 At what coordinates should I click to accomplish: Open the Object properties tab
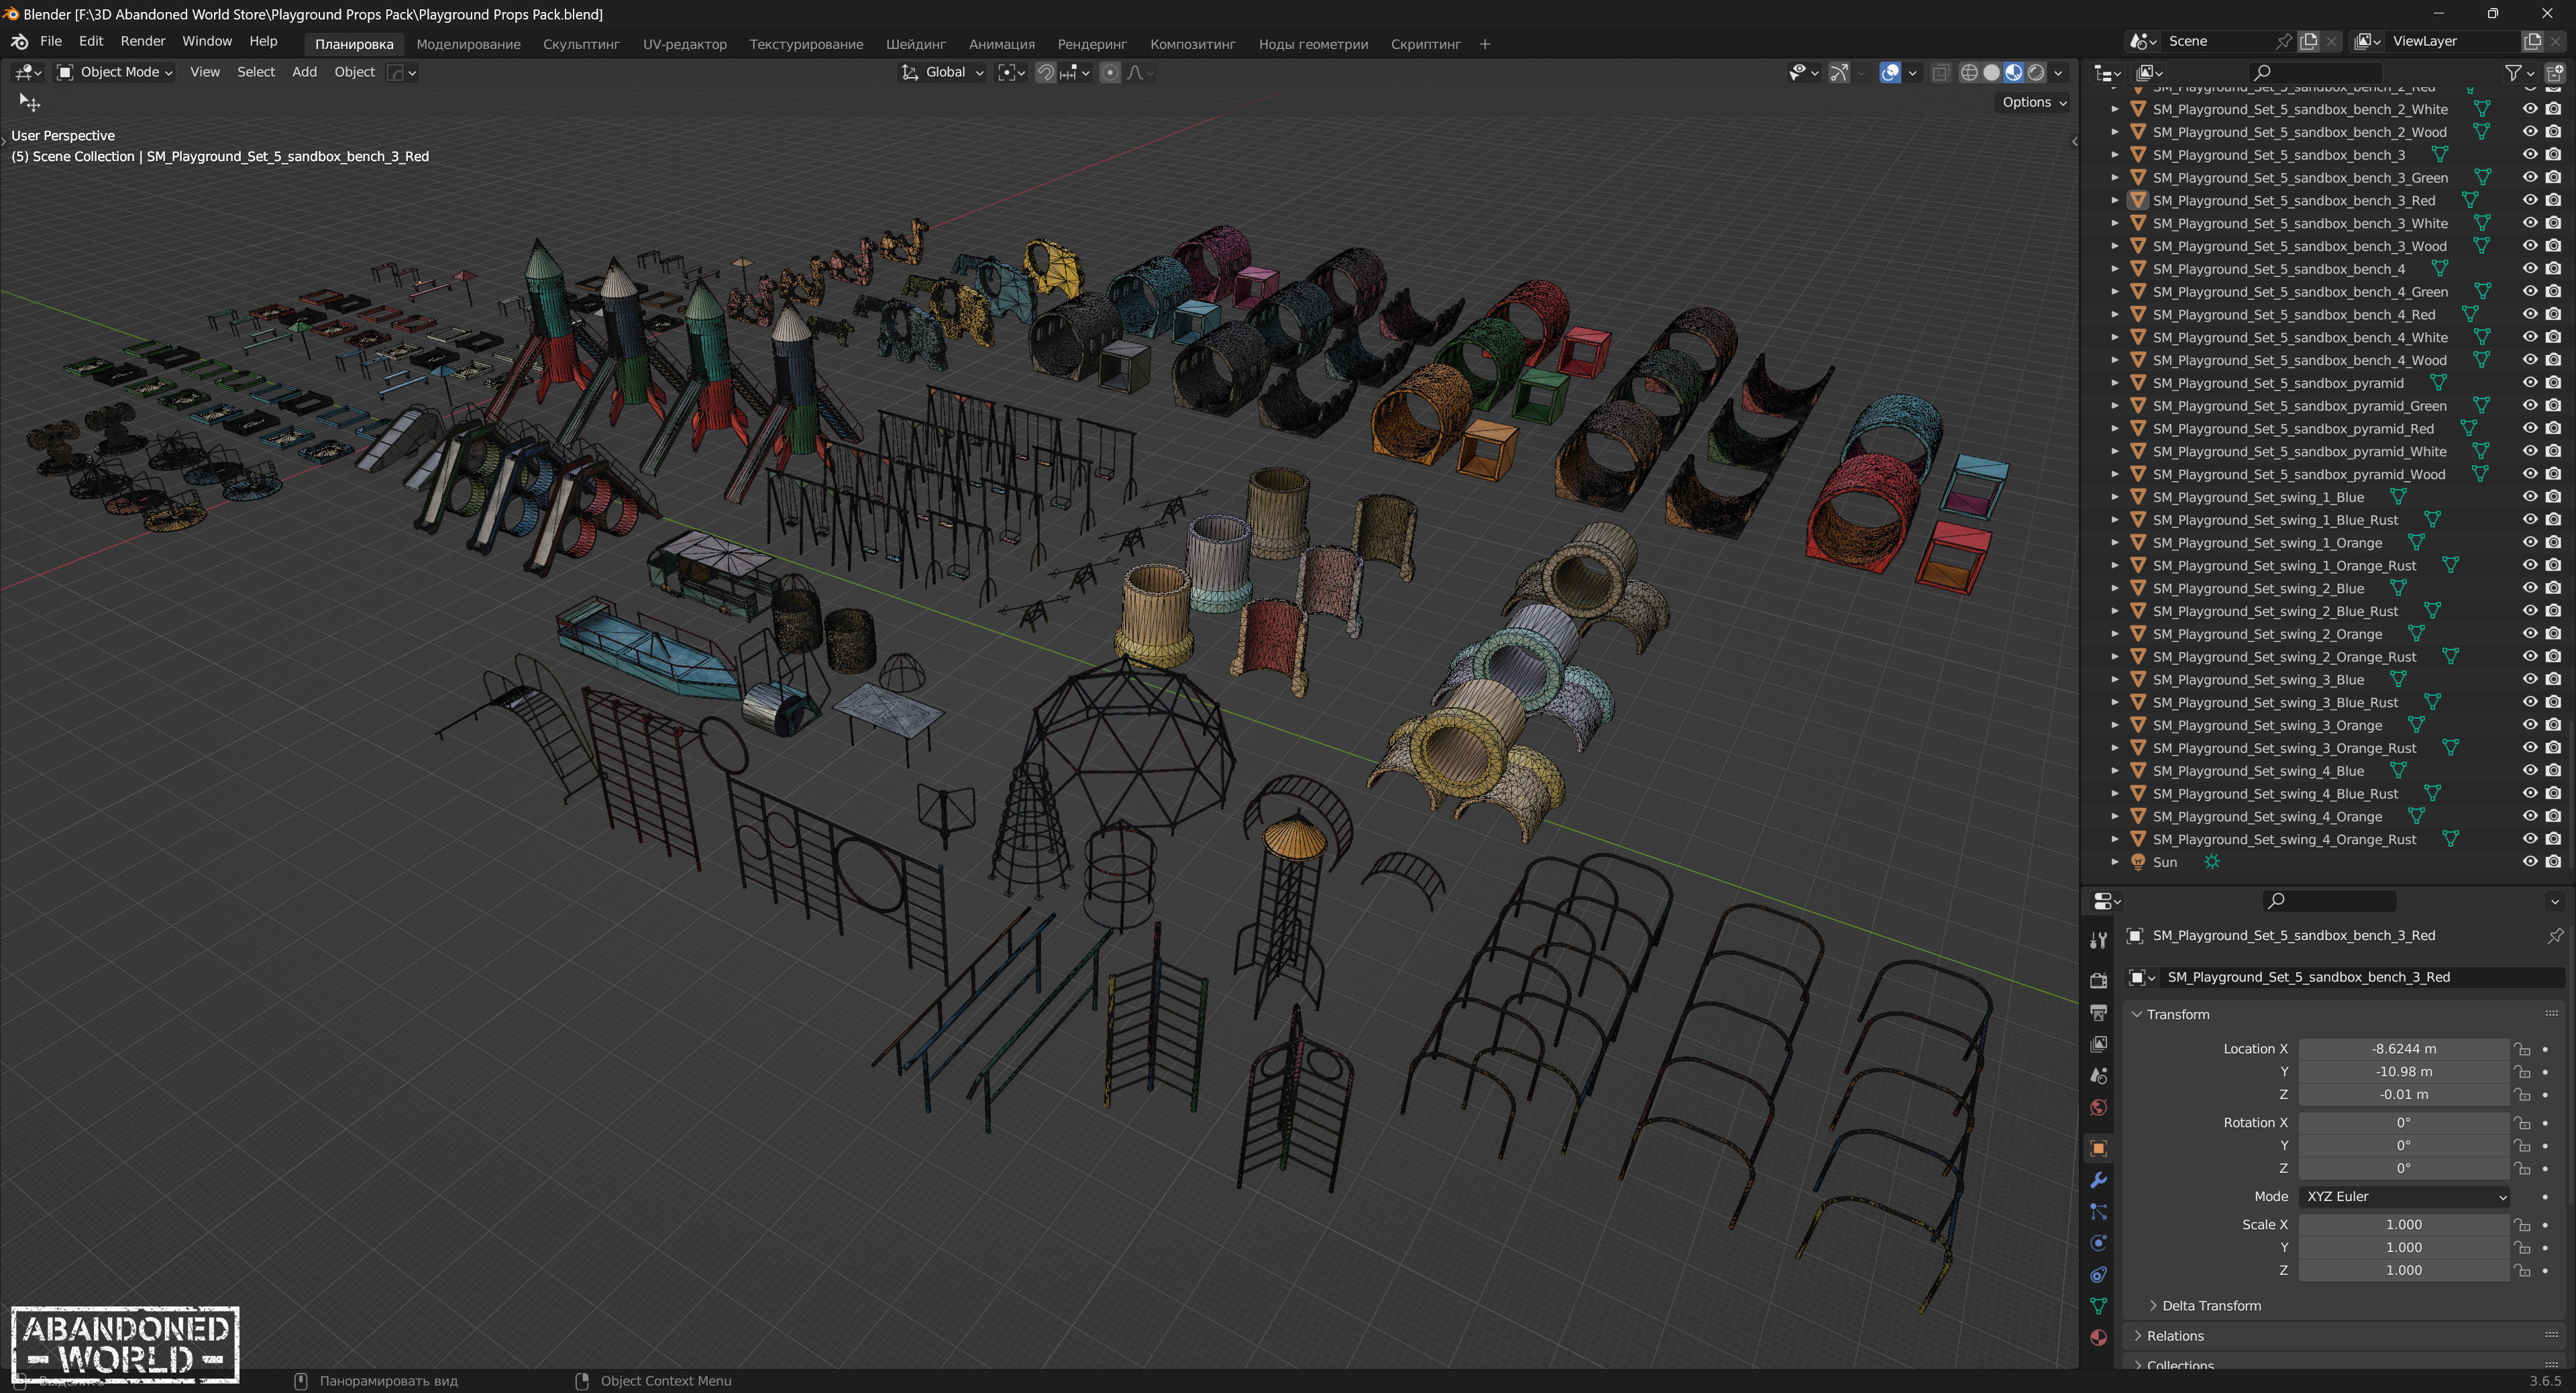(x=2098, y=1148)
